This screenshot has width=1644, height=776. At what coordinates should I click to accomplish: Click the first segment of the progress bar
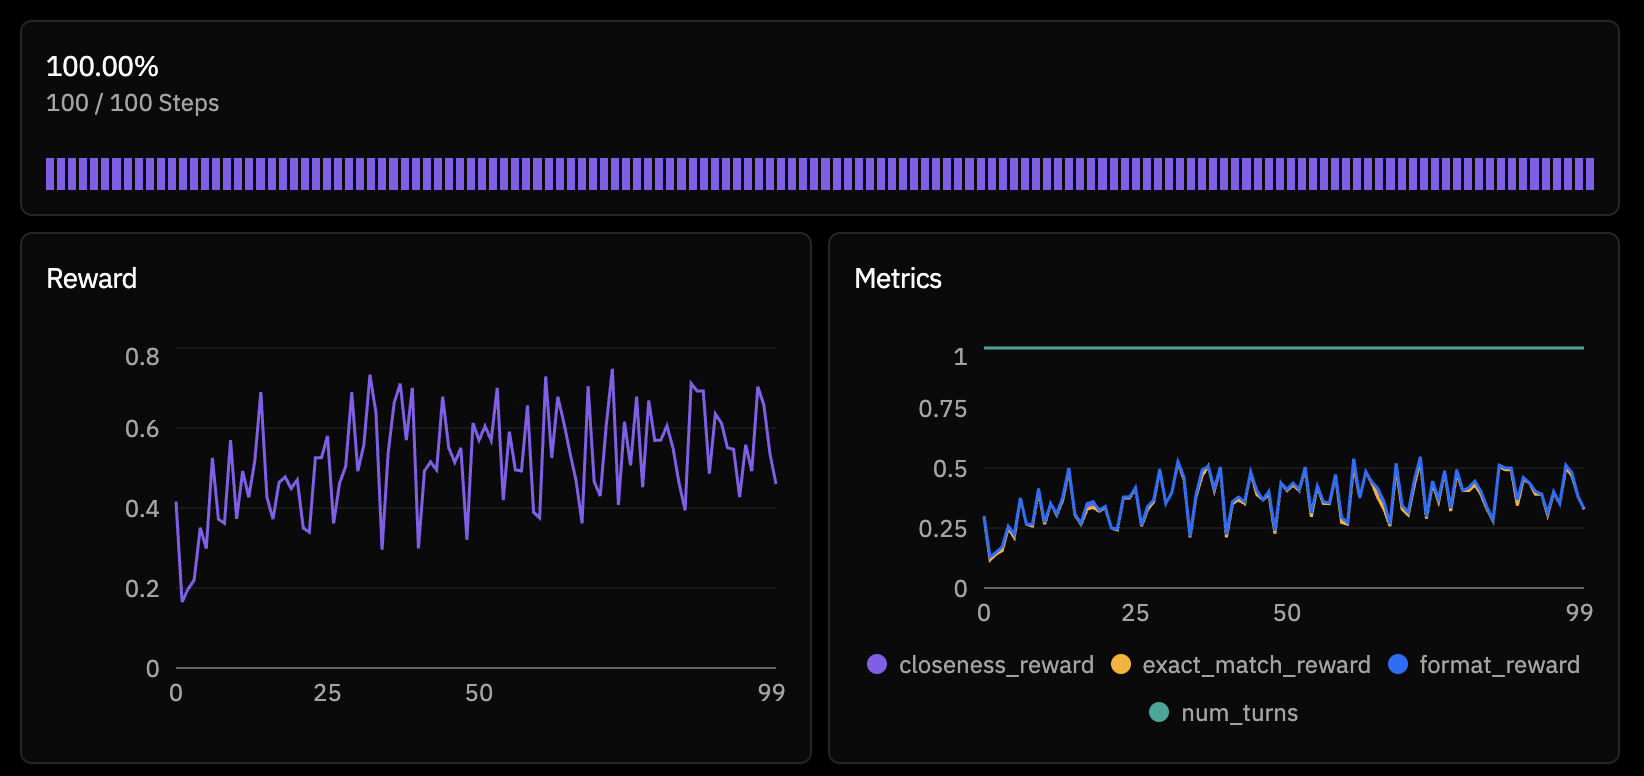pos(50,174)
